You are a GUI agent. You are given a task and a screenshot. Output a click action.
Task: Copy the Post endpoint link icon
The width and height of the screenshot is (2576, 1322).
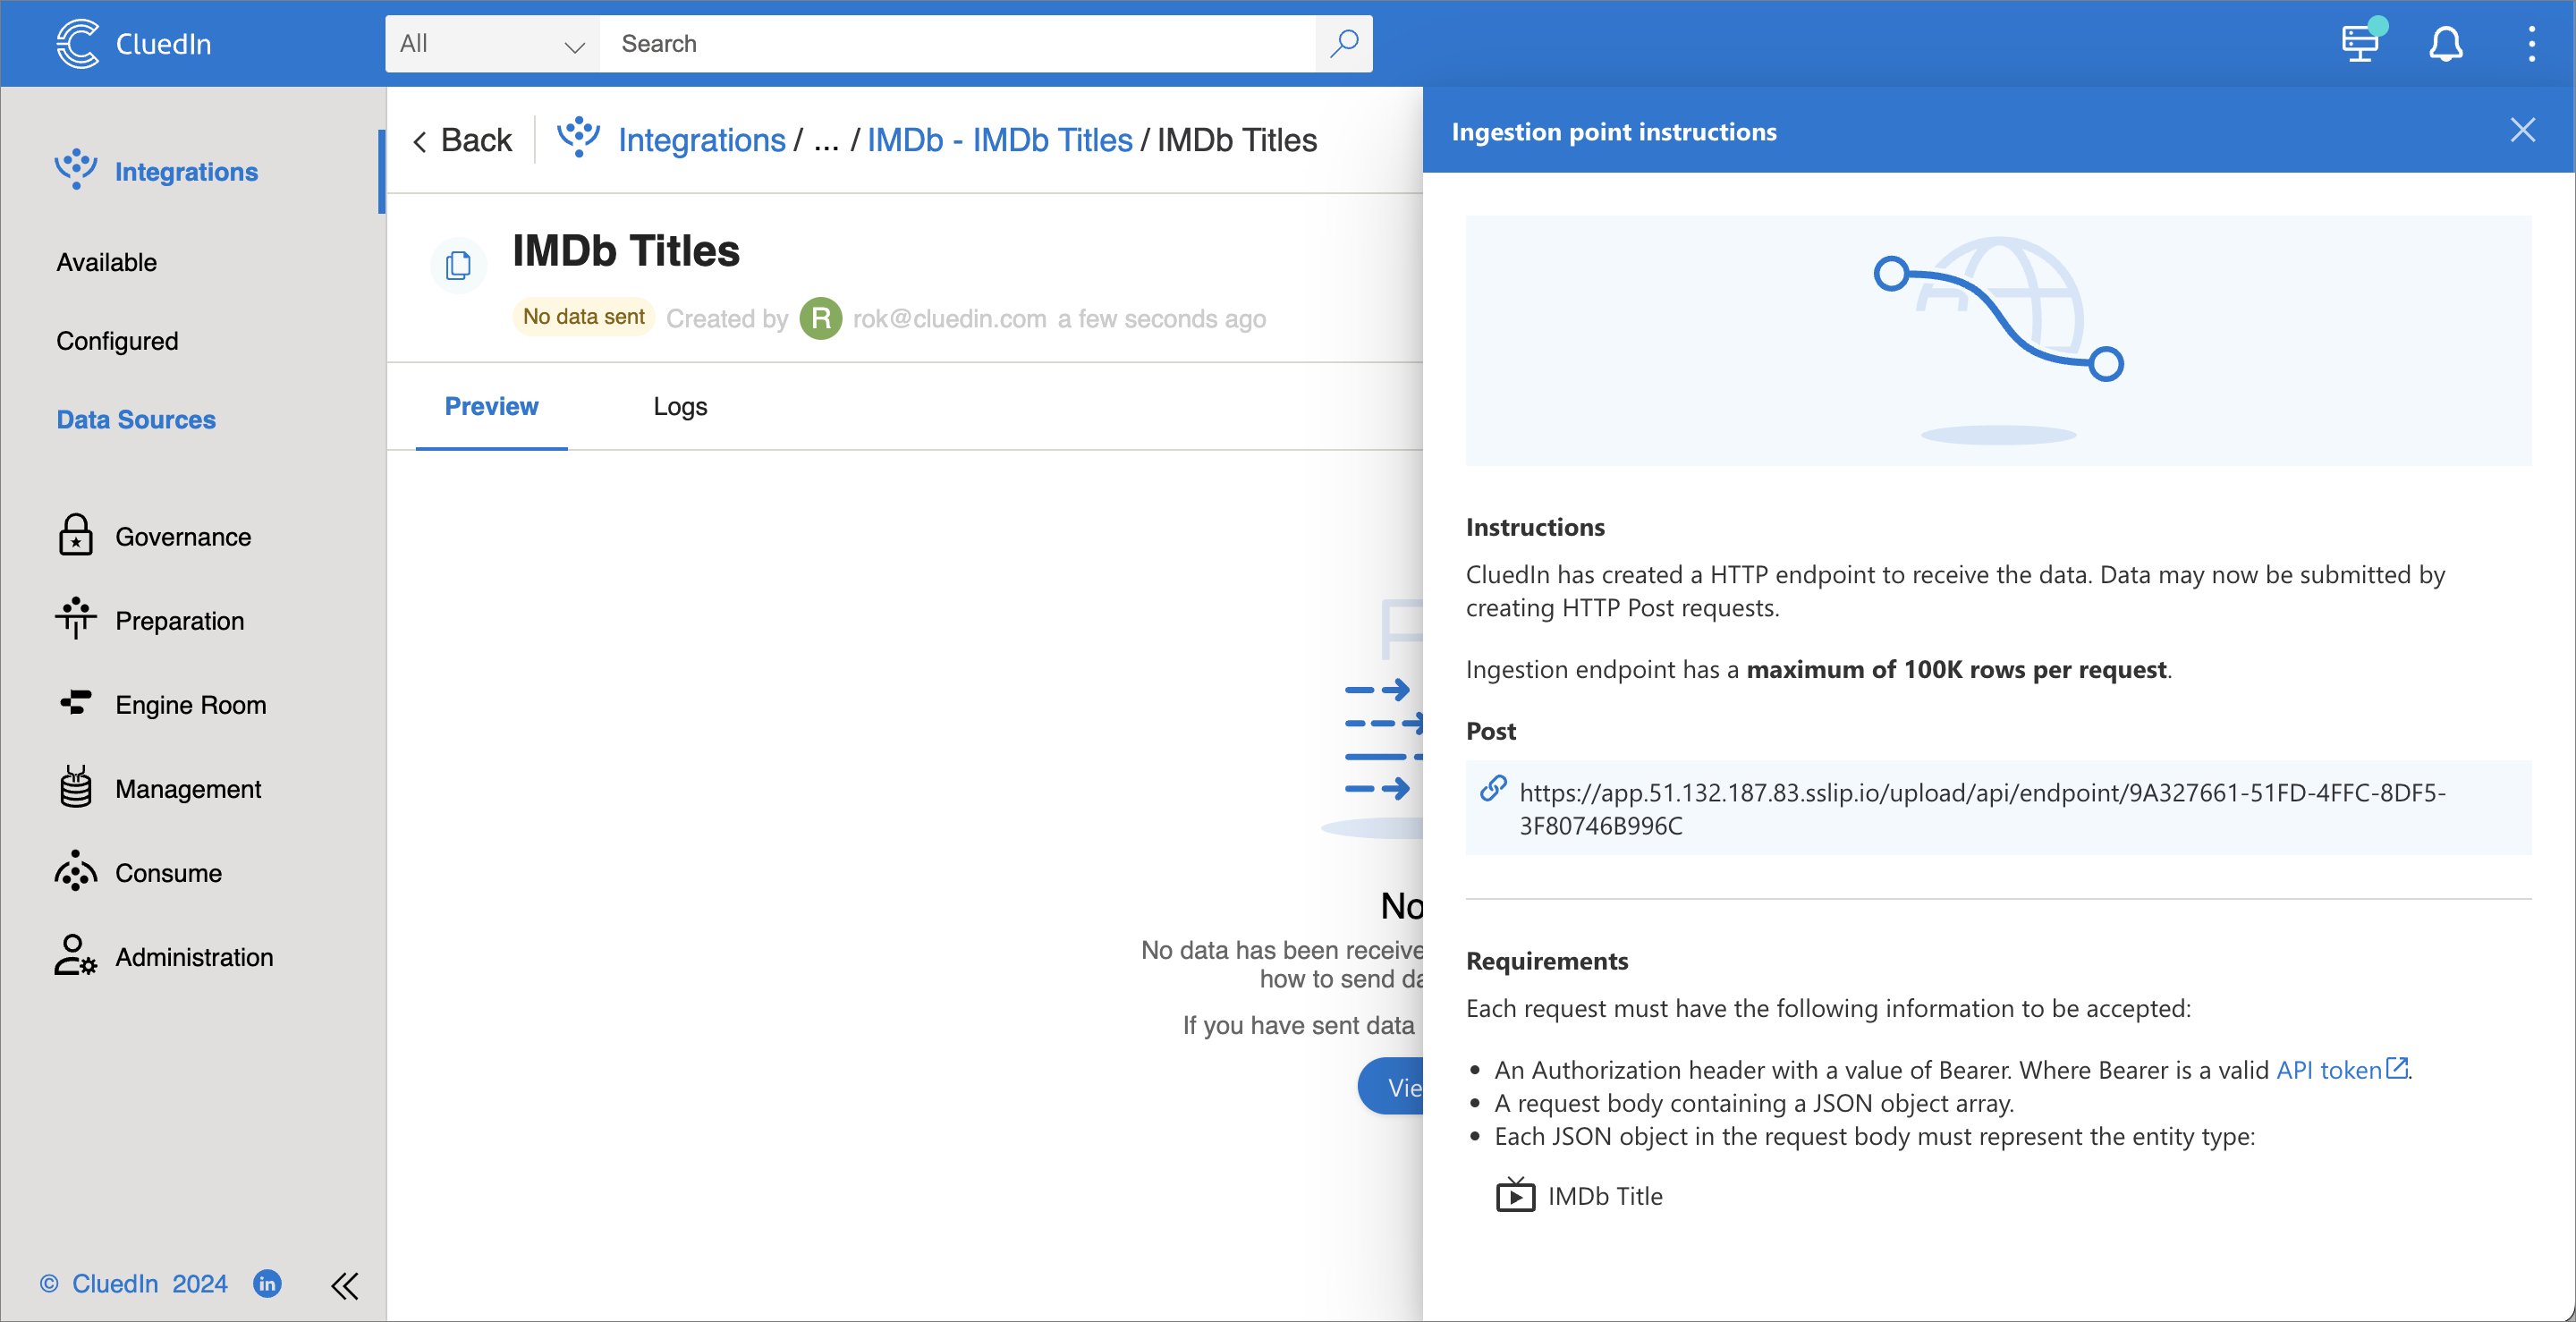[1492, 789]
